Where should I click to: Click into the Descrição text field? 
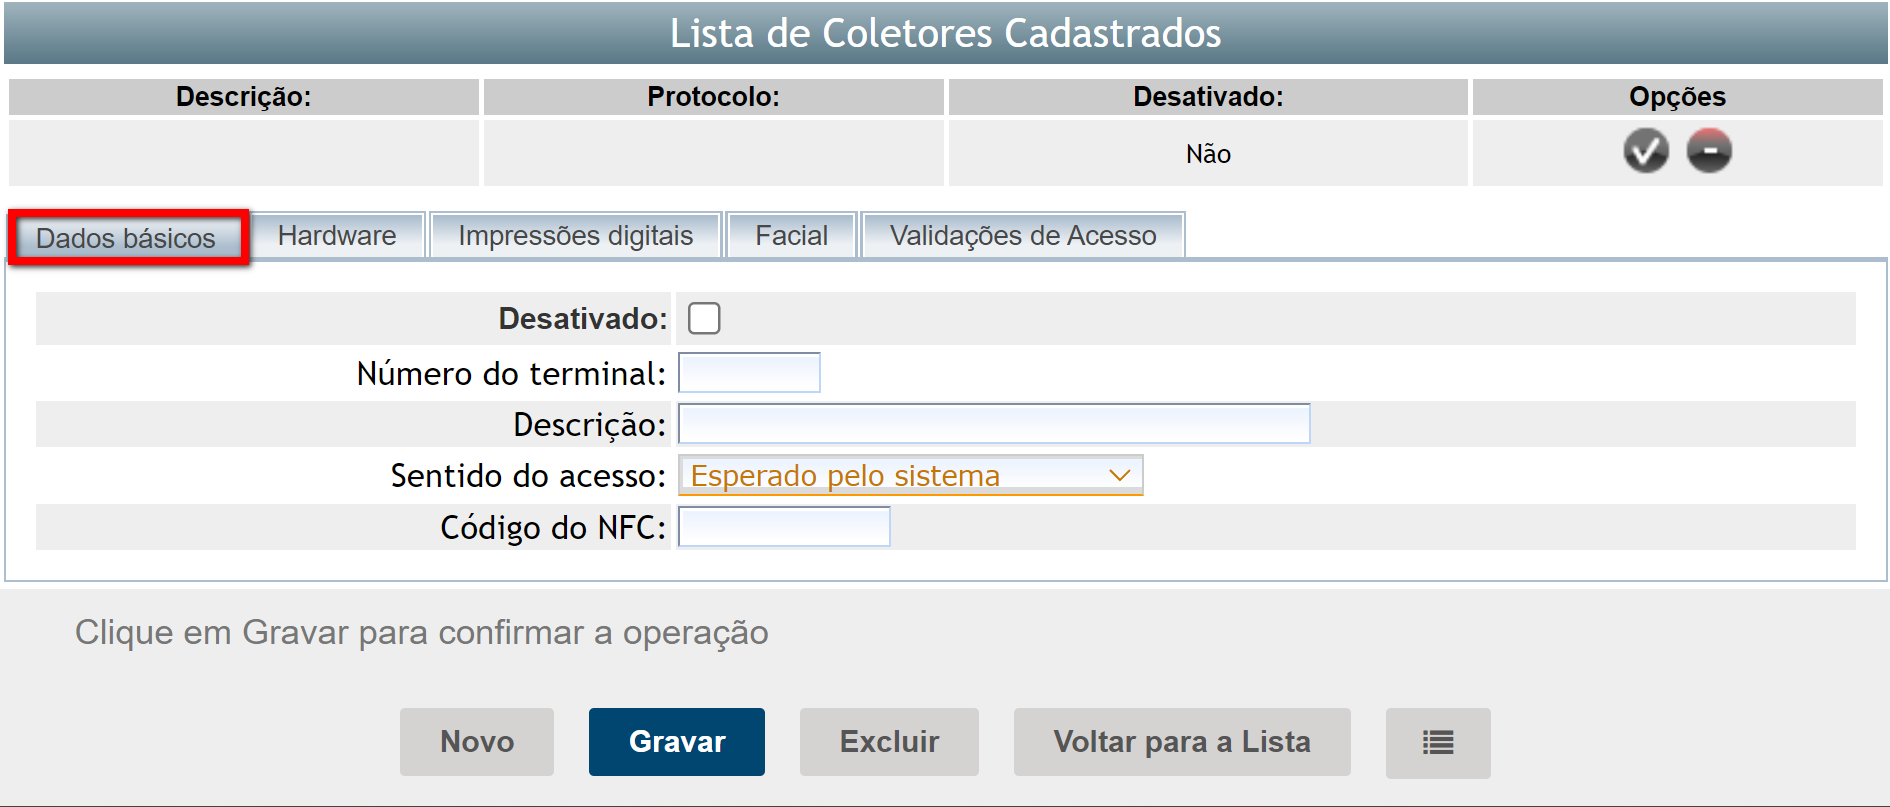point(993,424)
